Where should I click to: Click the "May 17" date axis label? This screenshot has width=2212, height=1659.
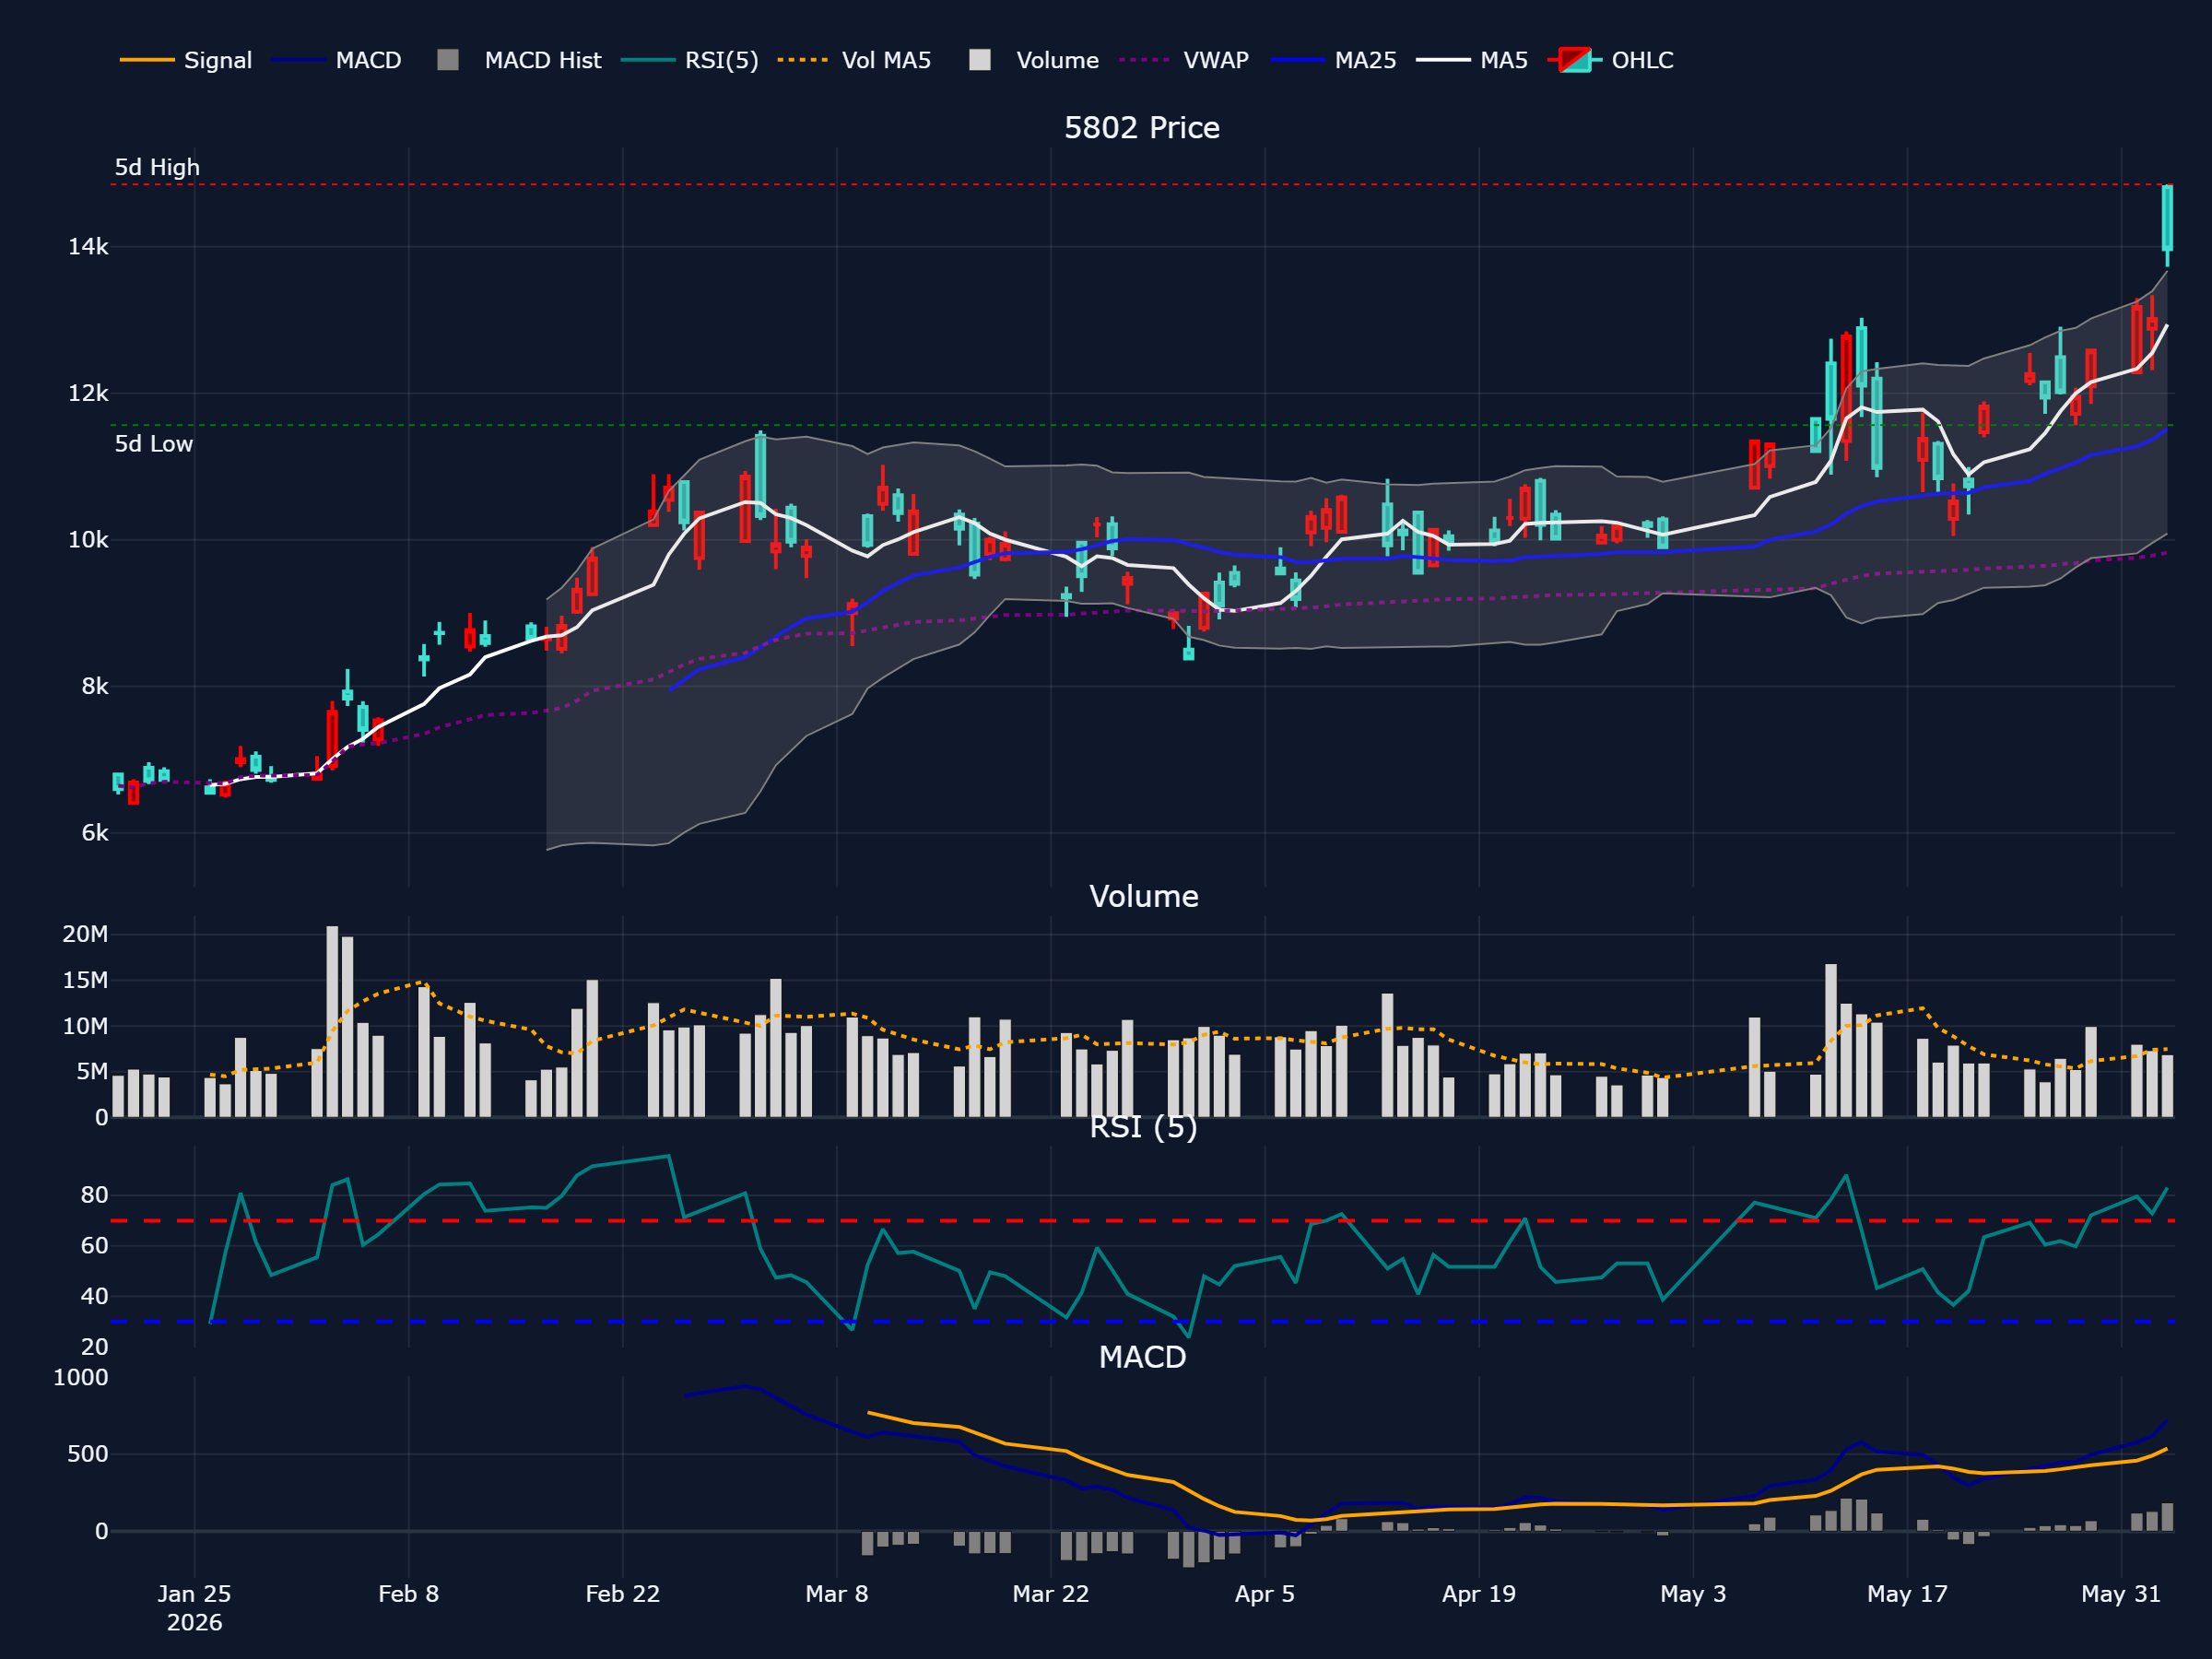pyautogui.click(x=1907, y=1594)
